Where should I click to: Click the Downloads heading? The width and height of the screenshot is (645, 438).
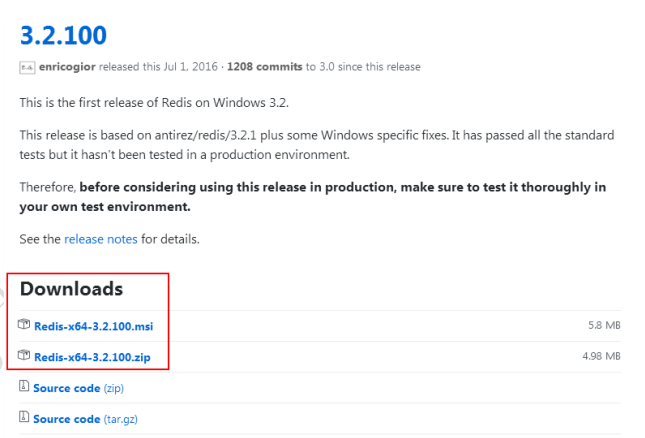[x=71, y=289]
